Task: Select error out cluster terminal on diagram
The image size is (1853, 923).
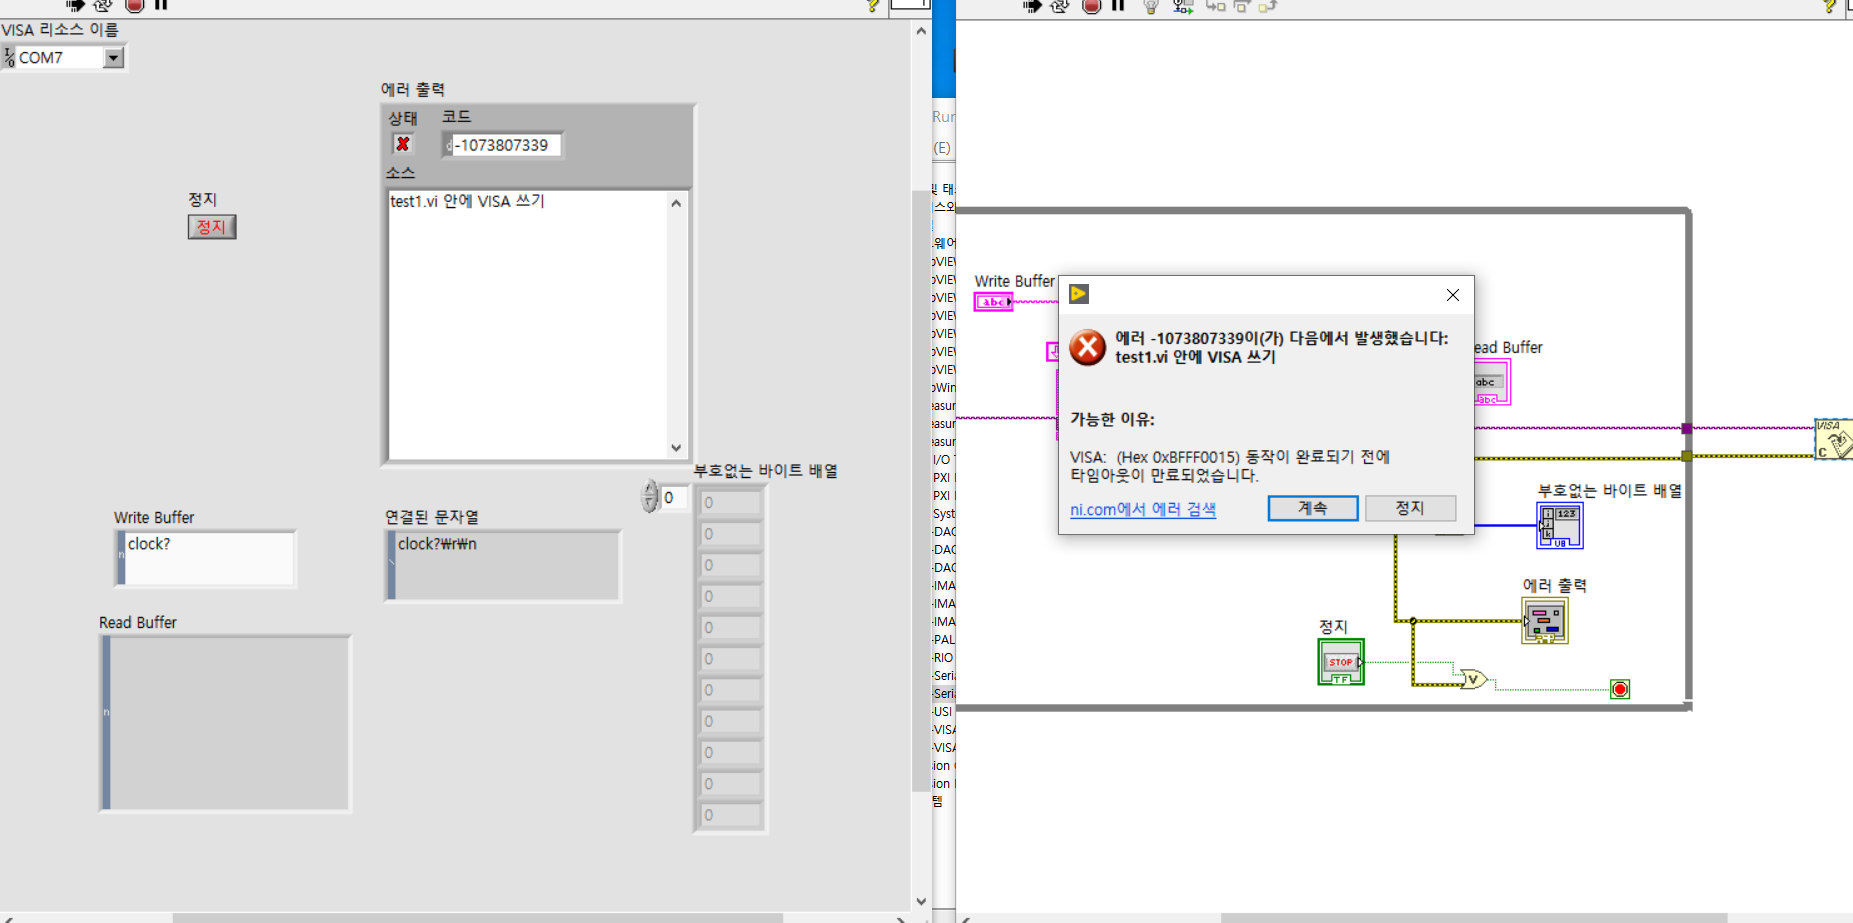Action: coord(1545,621)
